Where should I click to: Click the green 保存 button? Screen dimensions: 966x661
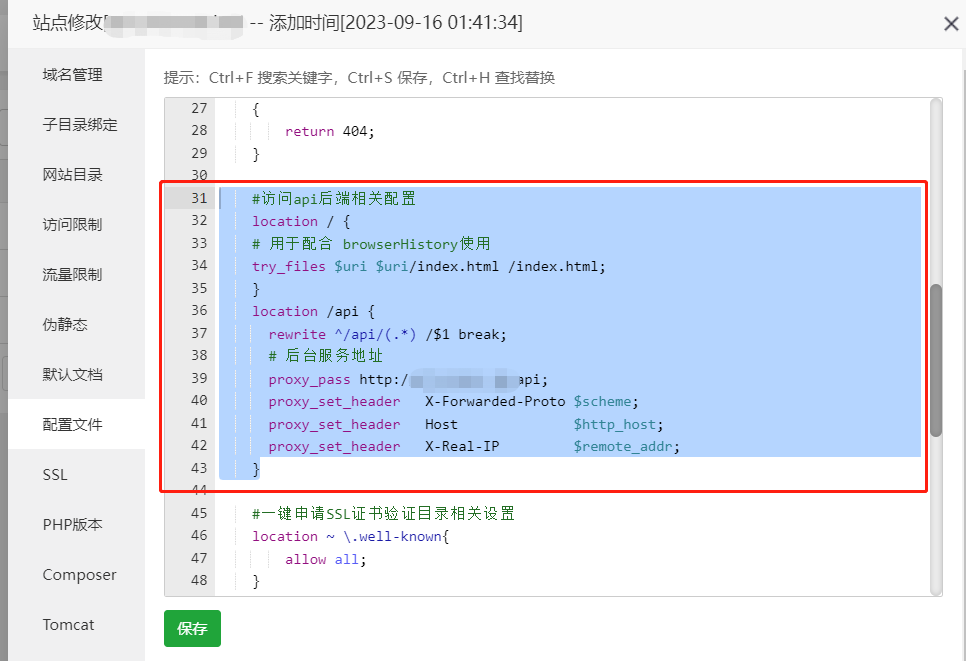click(192, 629)
